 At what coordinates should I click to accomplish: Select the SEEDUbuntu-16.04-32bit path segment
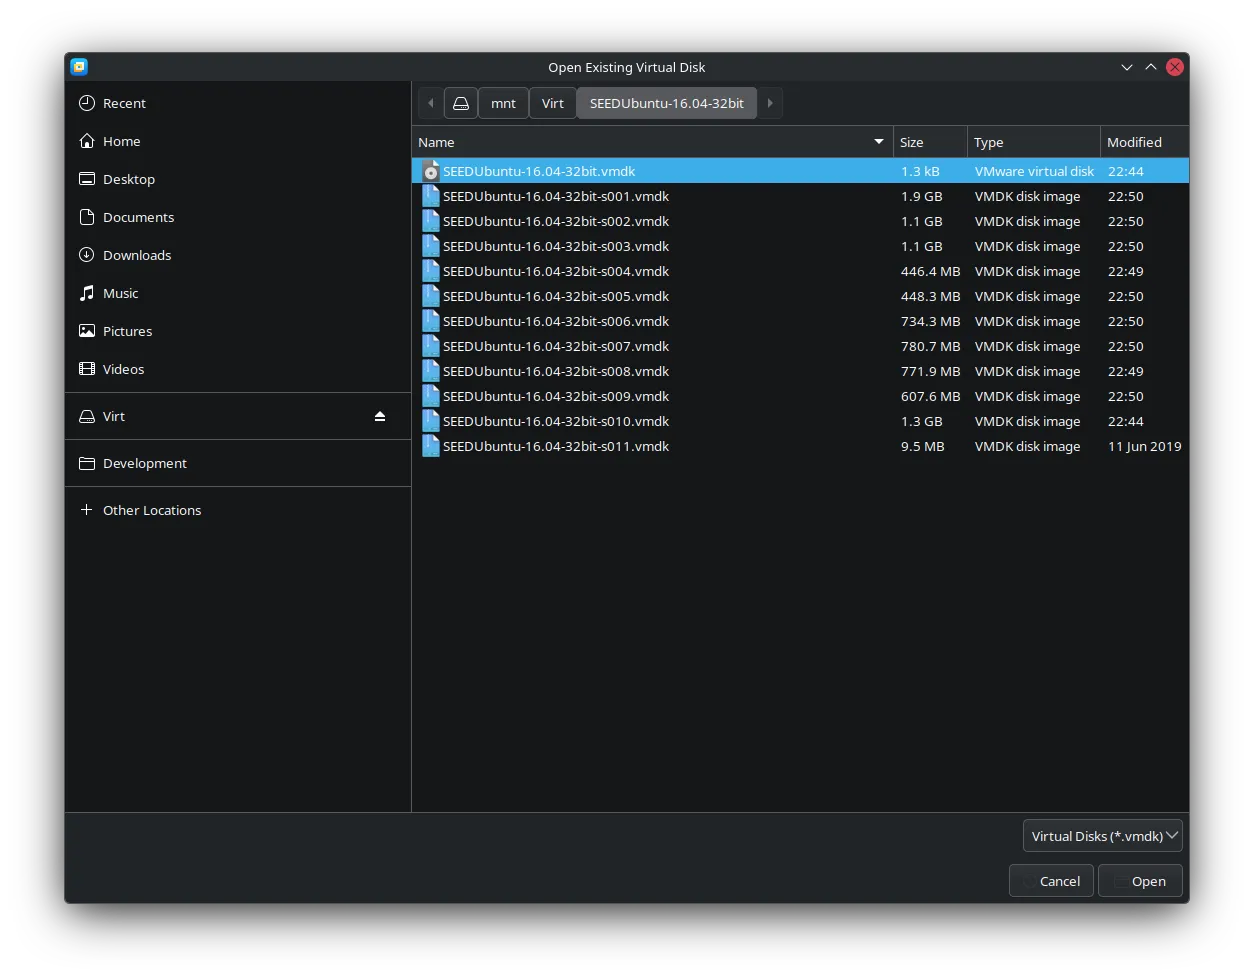667,103
